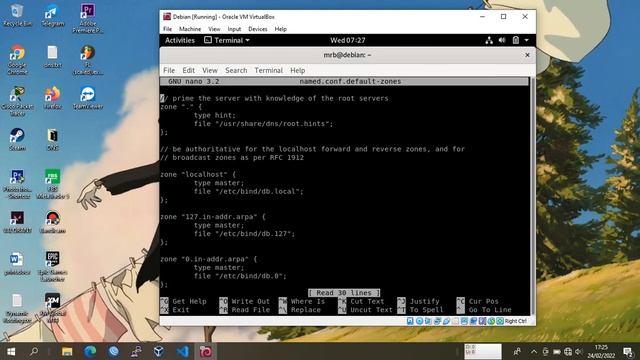Open the XM shortcut on the desktop
The height and width of the screenshot is (360, 640).
(53, 308)
